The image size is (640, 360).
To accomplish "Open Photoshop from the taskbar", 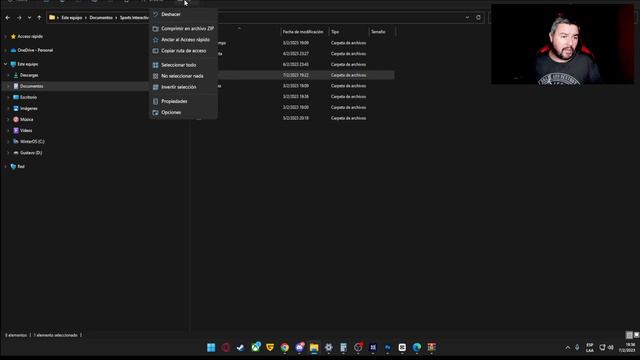I will pos(387,347).
